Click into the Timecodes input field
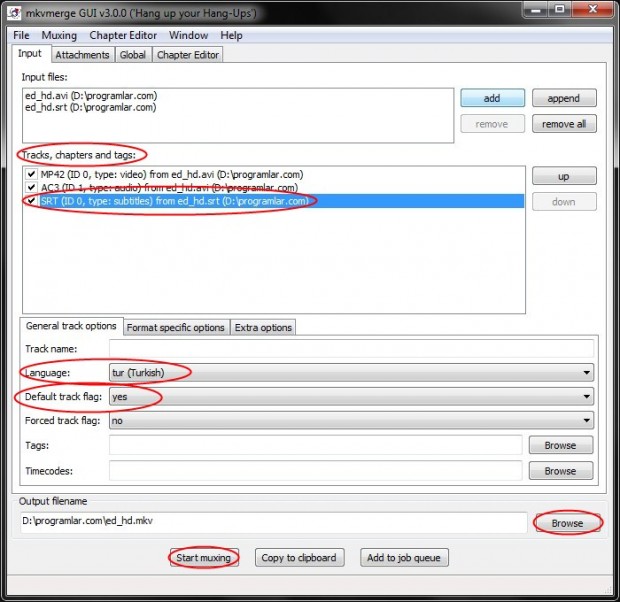This screenshot has width=620, height=602. (316, 471)
